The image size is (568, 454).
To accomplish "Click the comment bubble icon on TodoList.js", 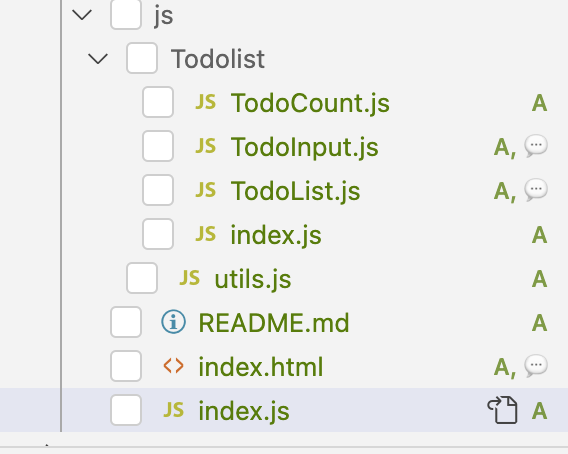I will pos(536,190).
